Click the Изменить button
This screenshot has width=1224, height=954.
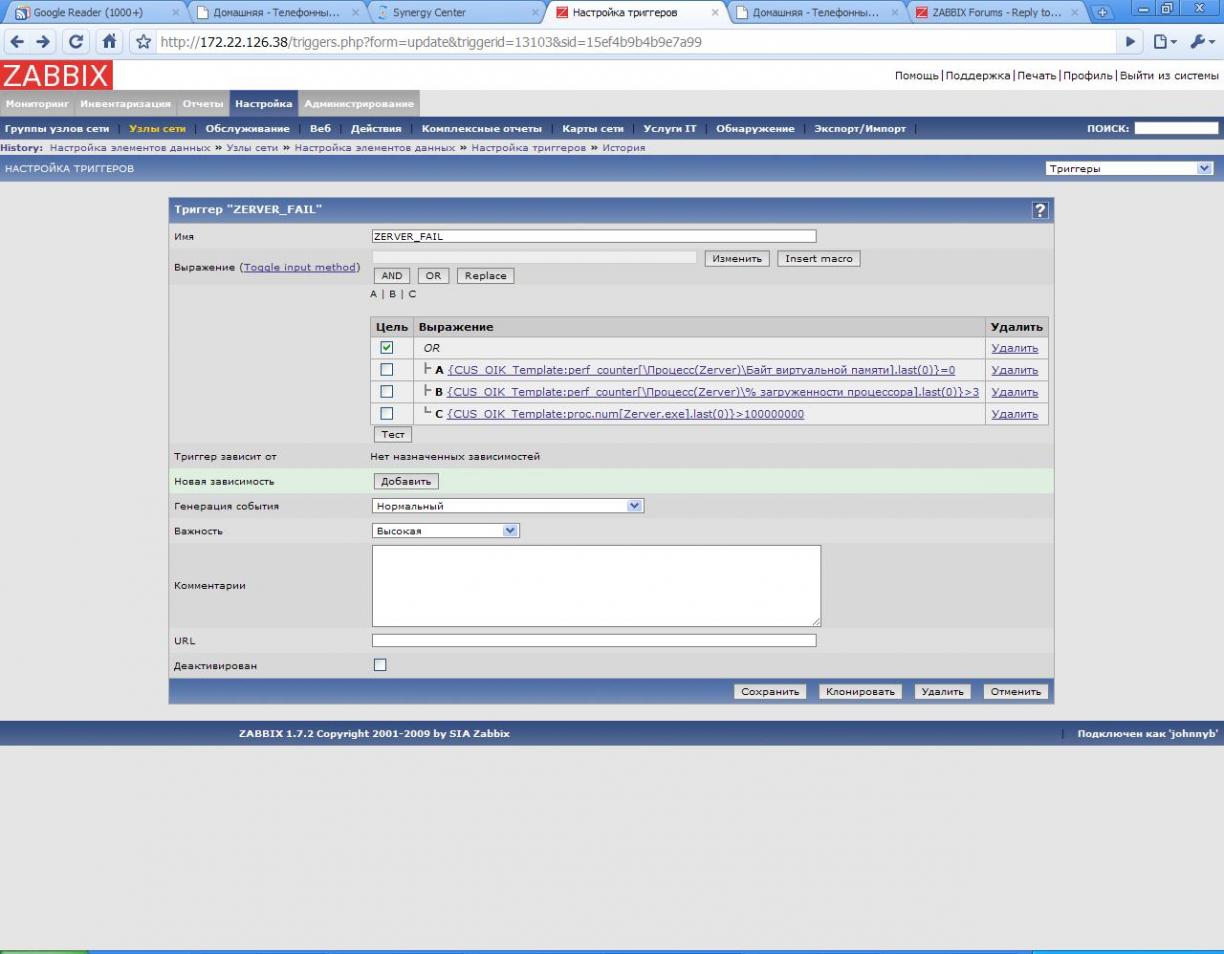[x=738, y=258]
